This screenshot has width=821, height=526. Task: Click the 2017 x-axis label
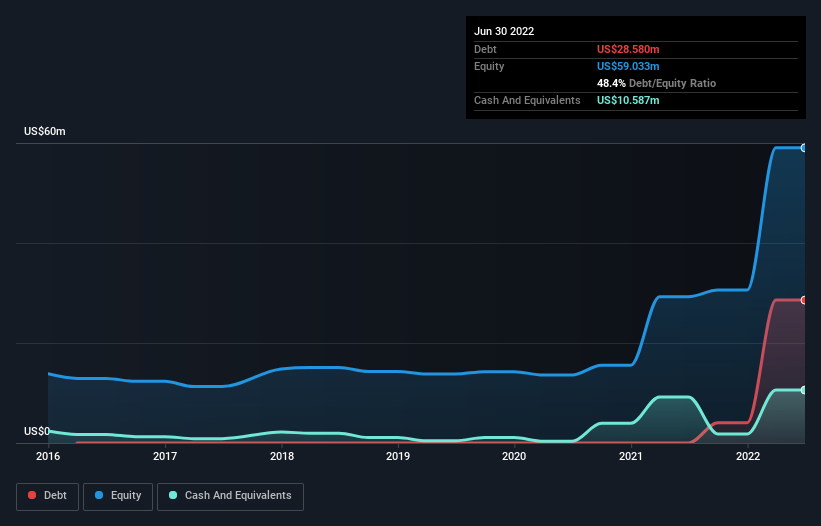(165, 456)
